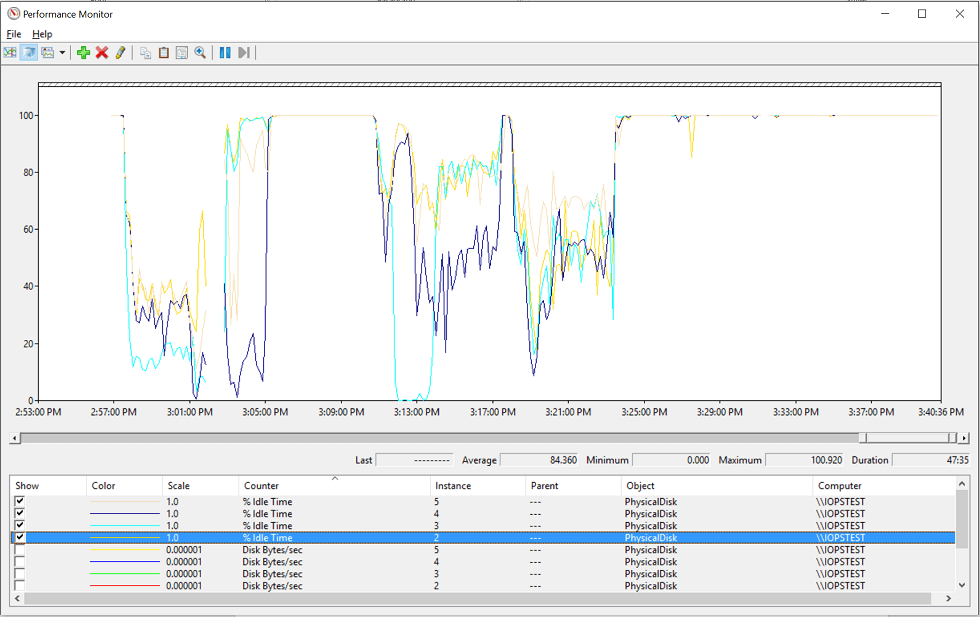Viewport: 980px width, 617px height.
Task: Select the magnifier zoom icon
Action: [x=201, y=52]
